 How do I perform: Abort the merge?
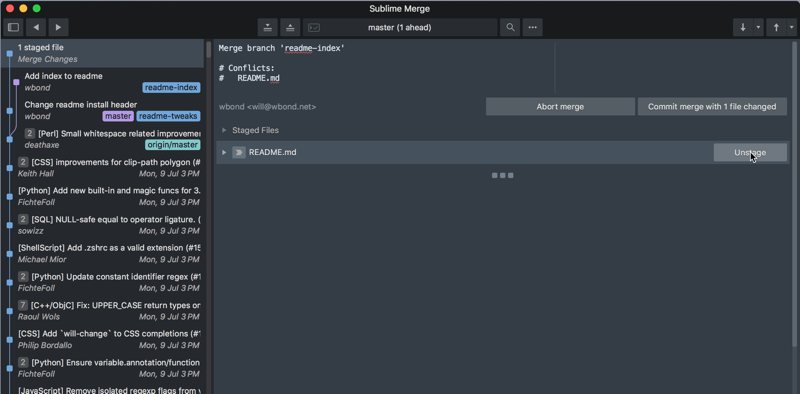click(x=560, y=107)
